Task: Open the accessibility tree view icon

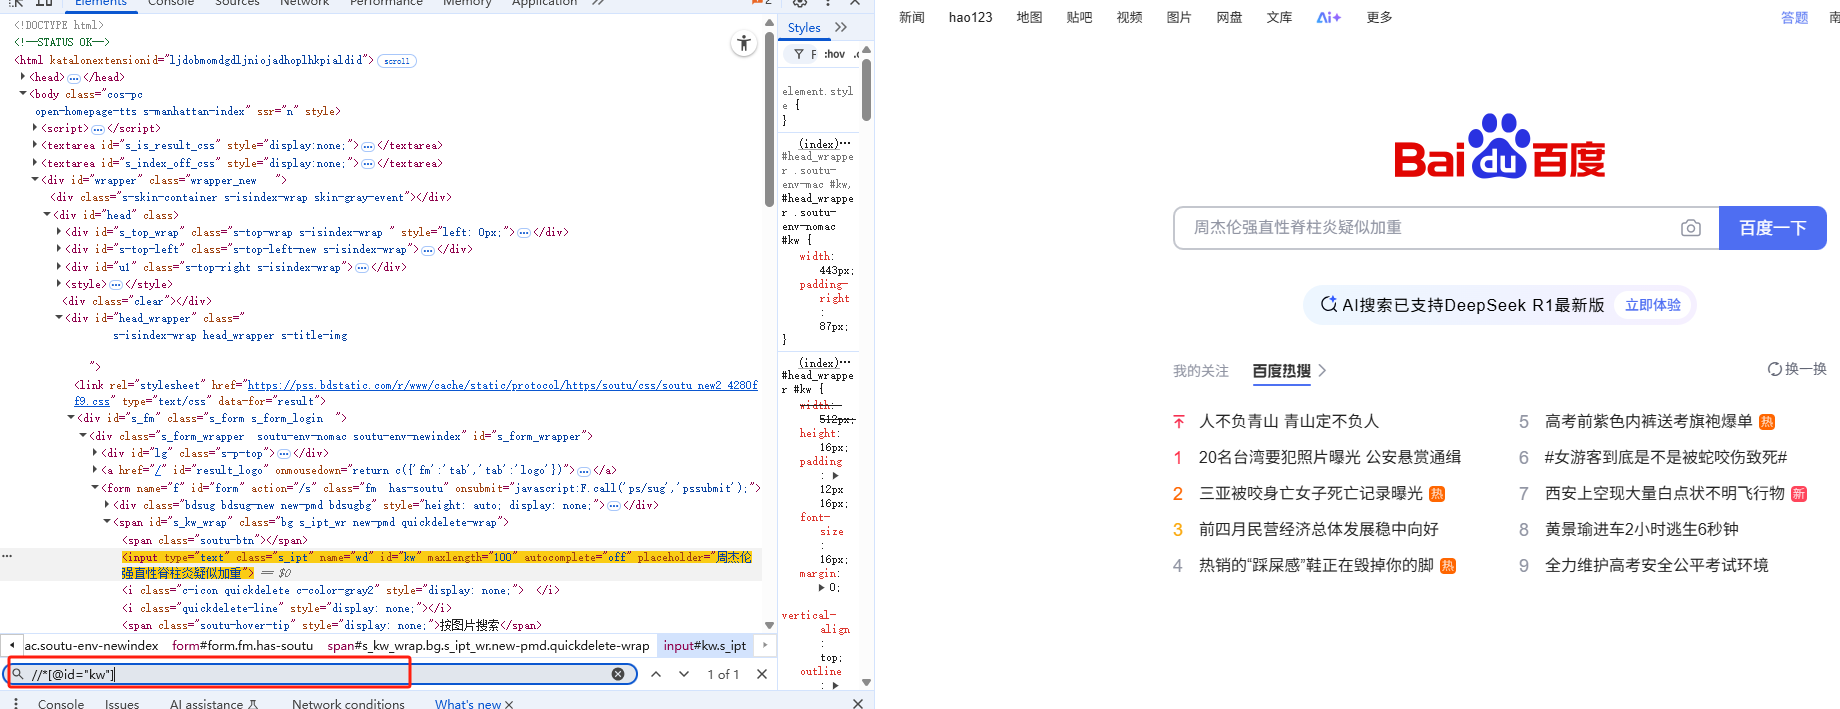Action: point(744,43)
